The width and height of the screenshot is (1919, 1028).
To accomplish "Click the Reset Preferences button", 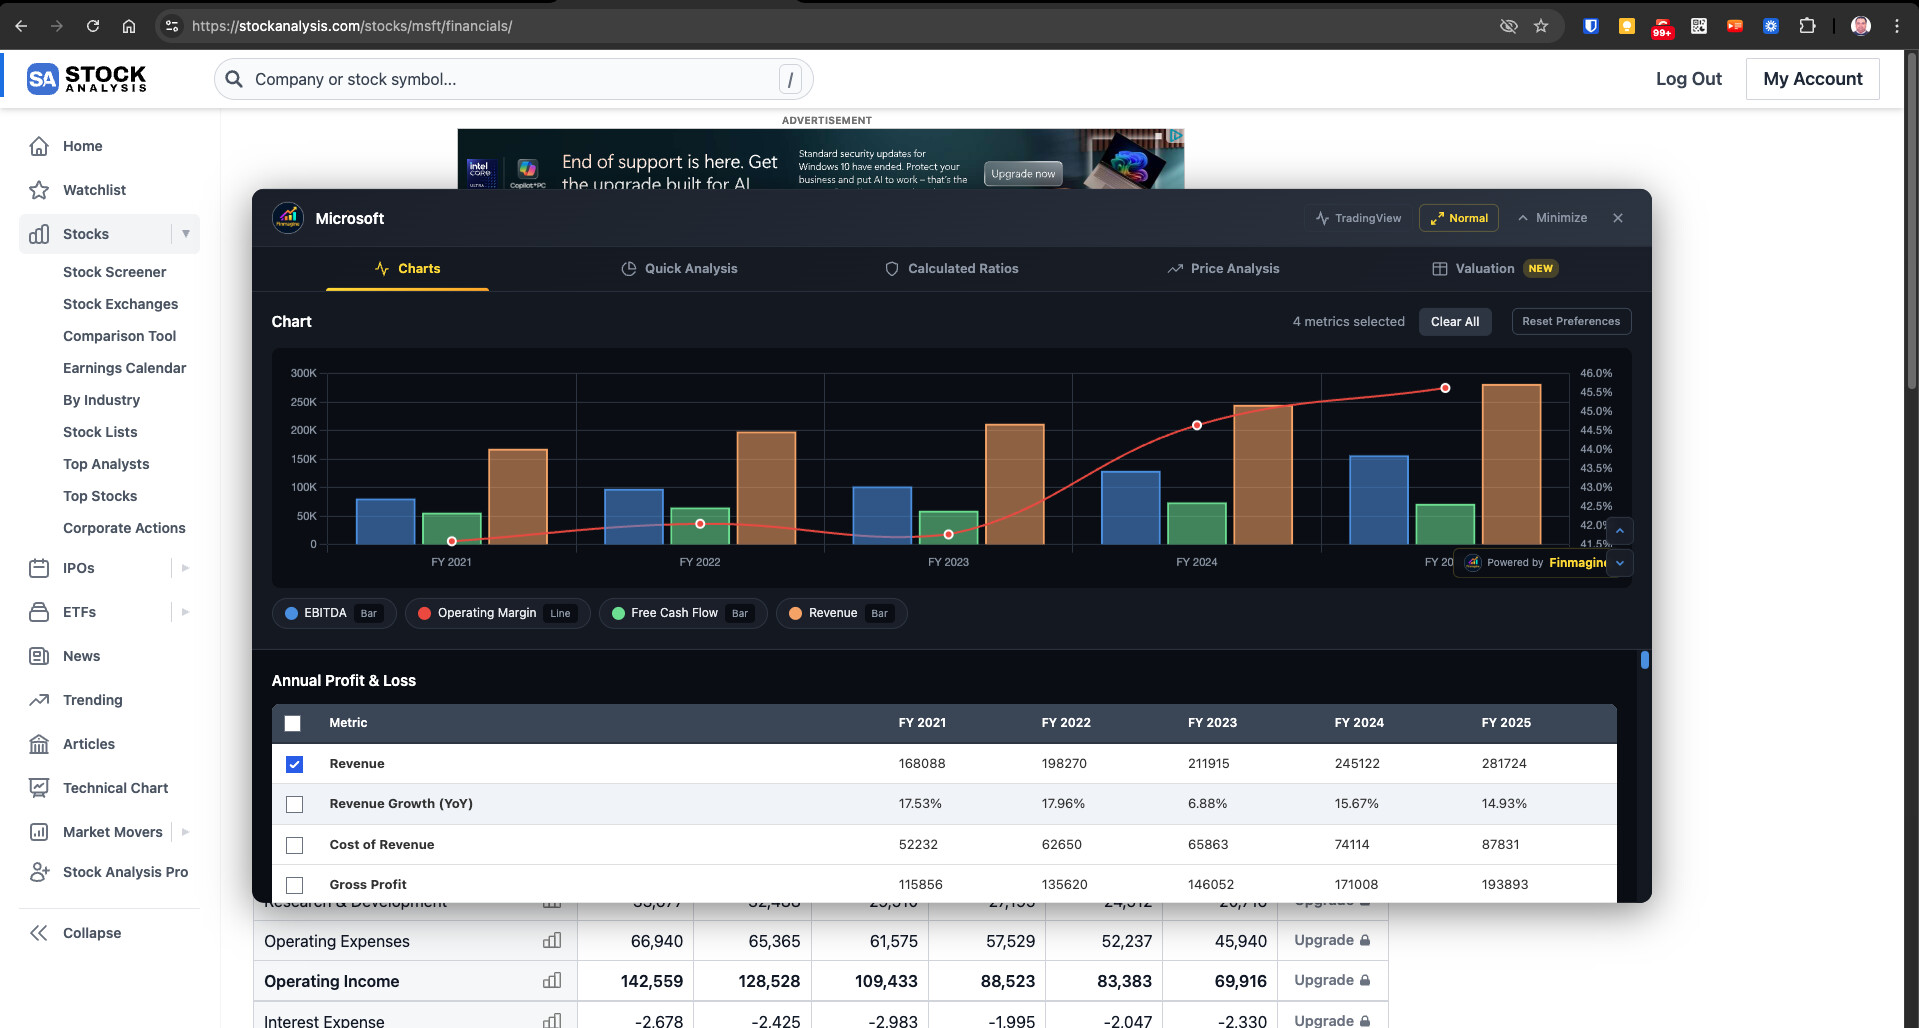I will tap(1570, 322).
